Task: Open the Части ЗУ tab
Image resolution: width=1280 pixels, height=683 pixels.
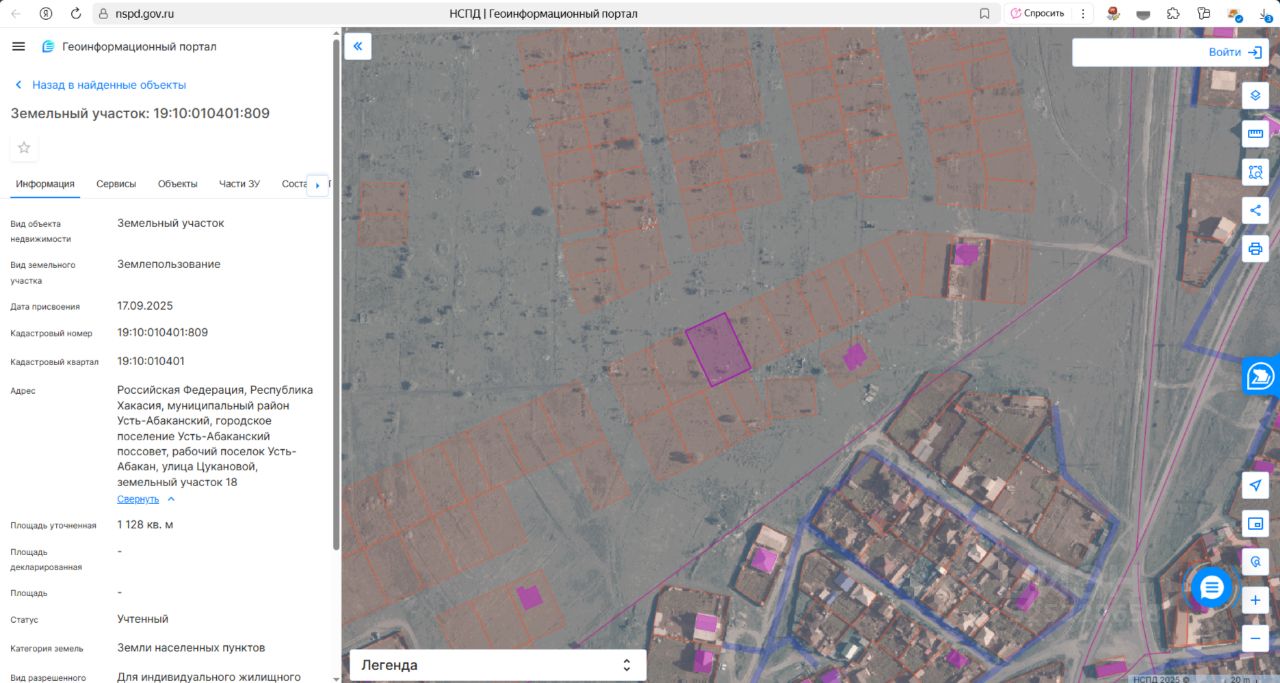Action: (239, 184)
